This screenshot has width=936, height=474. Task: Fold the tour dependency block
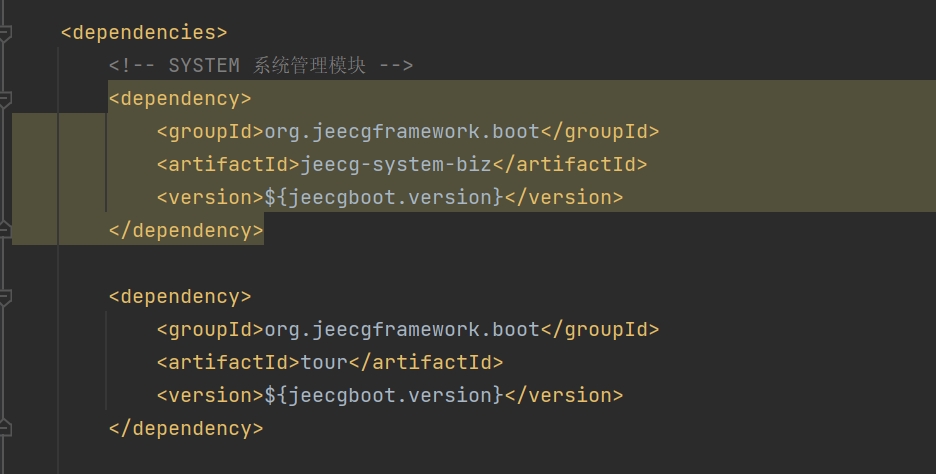click(5, 297)
